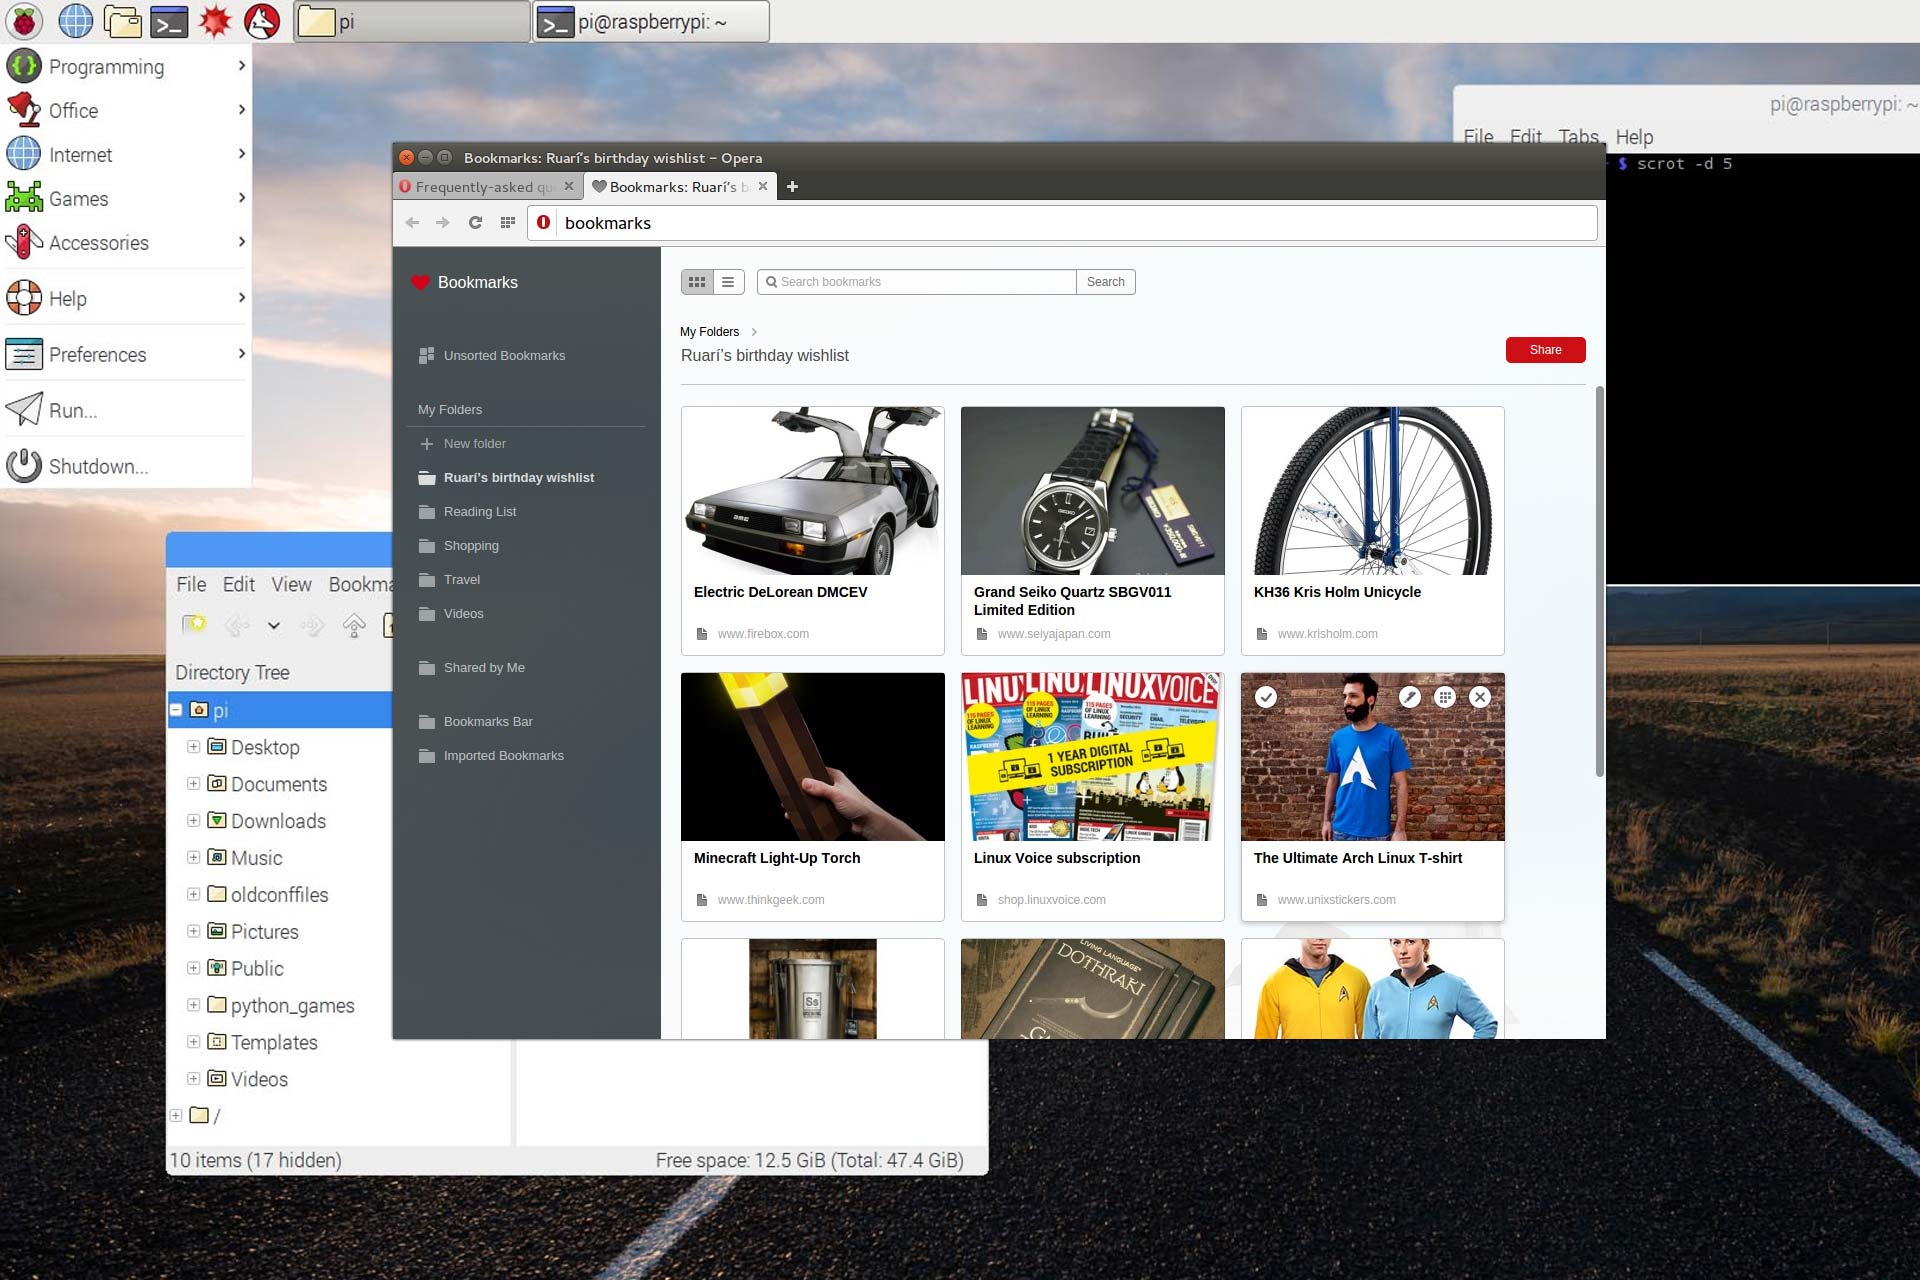Close the Frequently-asked questions tab
The height and width of the screenshot is (1280, 1920).
[569, 186]
